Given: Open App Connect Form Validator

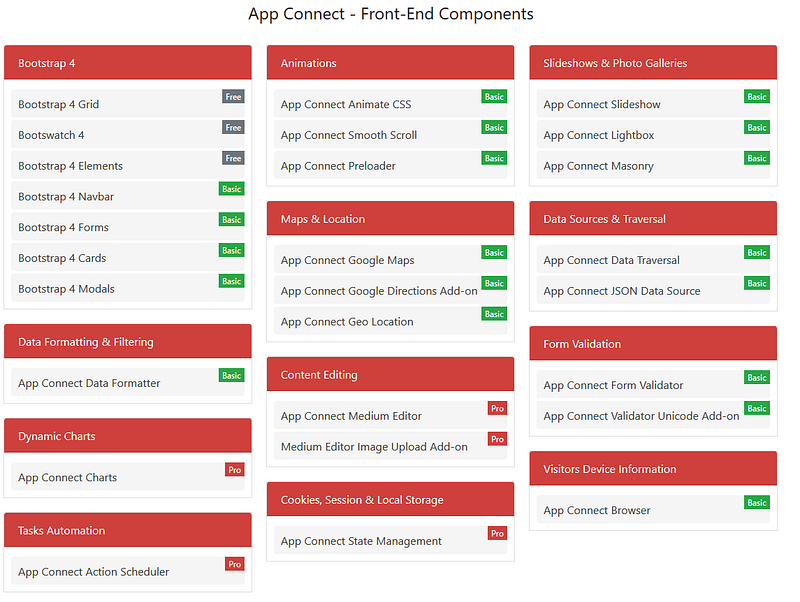Looking at the screenshot, I should [653, 384].
